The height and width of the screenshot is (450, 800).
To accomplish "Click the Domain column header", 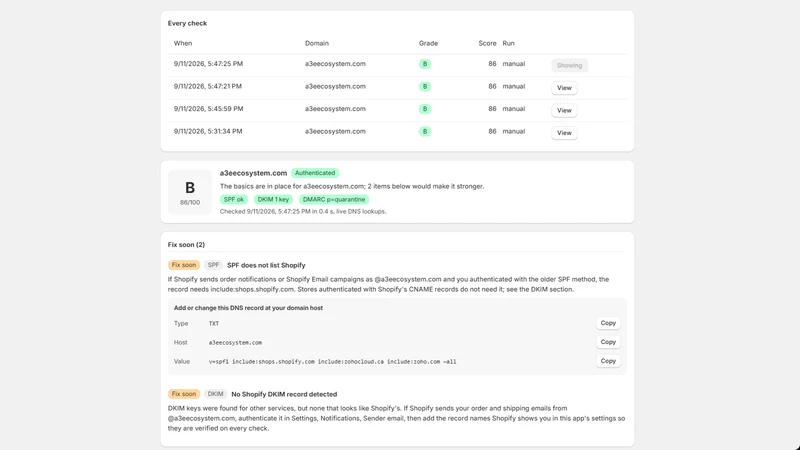I will tap(317, 43).
